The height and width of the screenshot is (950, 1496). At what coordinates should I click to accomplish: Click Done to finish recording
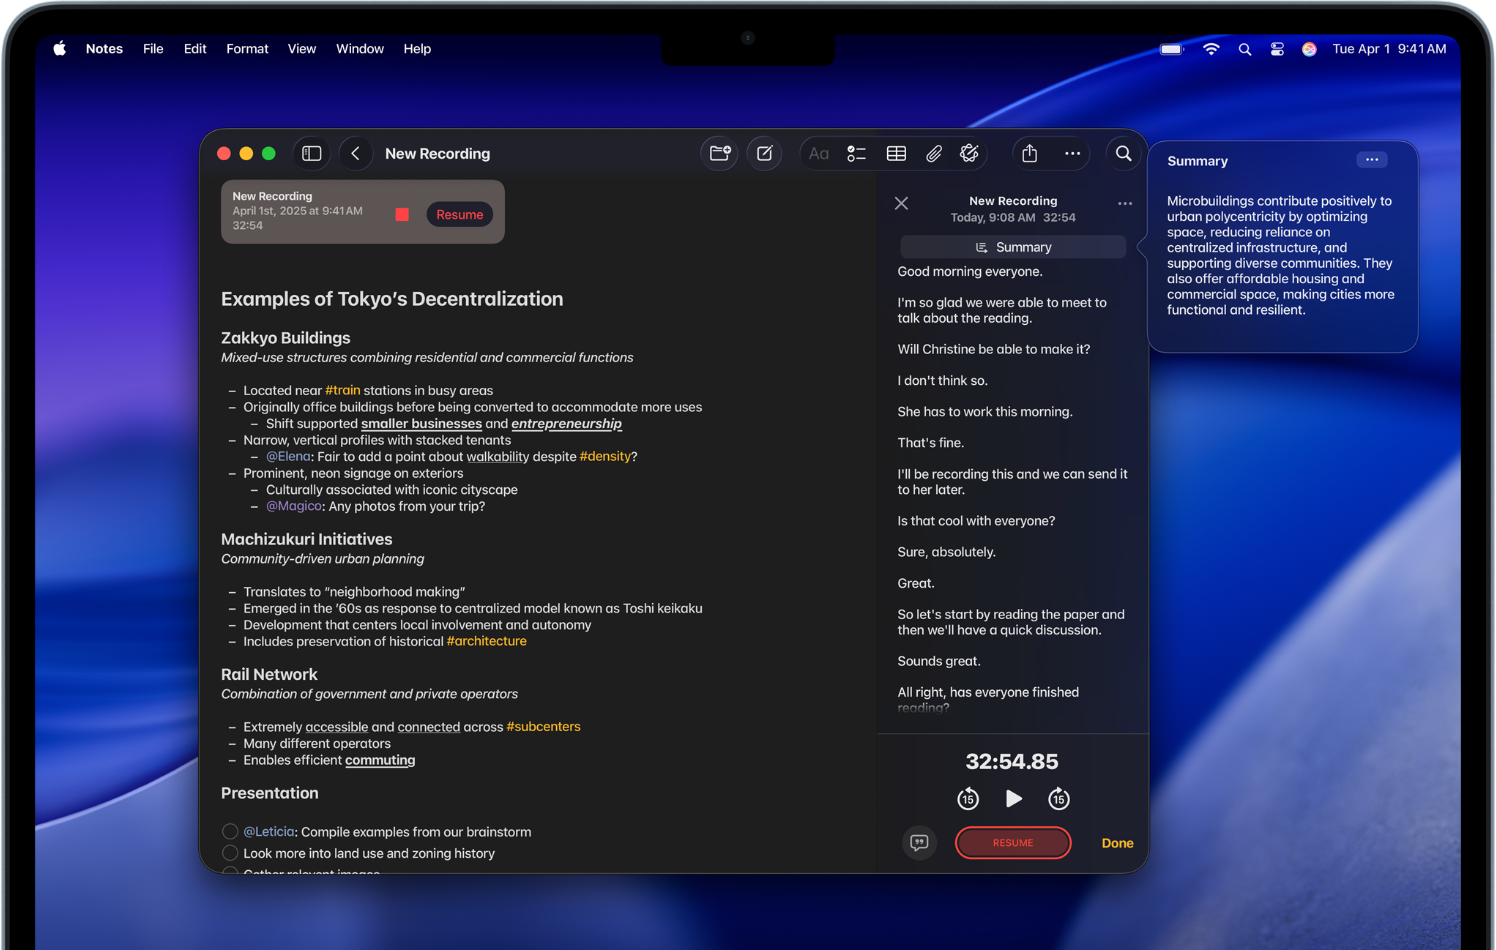(1117, 843)
